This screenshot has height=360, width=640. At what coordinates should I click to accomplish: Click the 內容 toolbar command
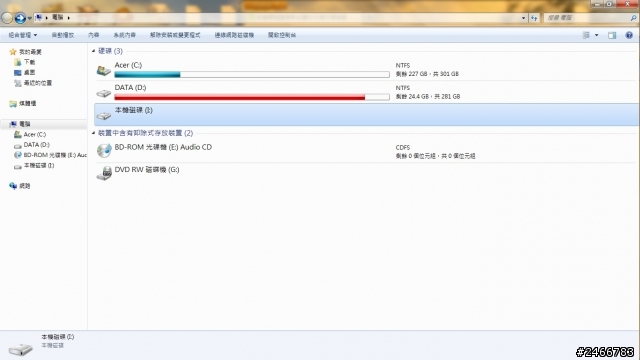pos(93,35)
